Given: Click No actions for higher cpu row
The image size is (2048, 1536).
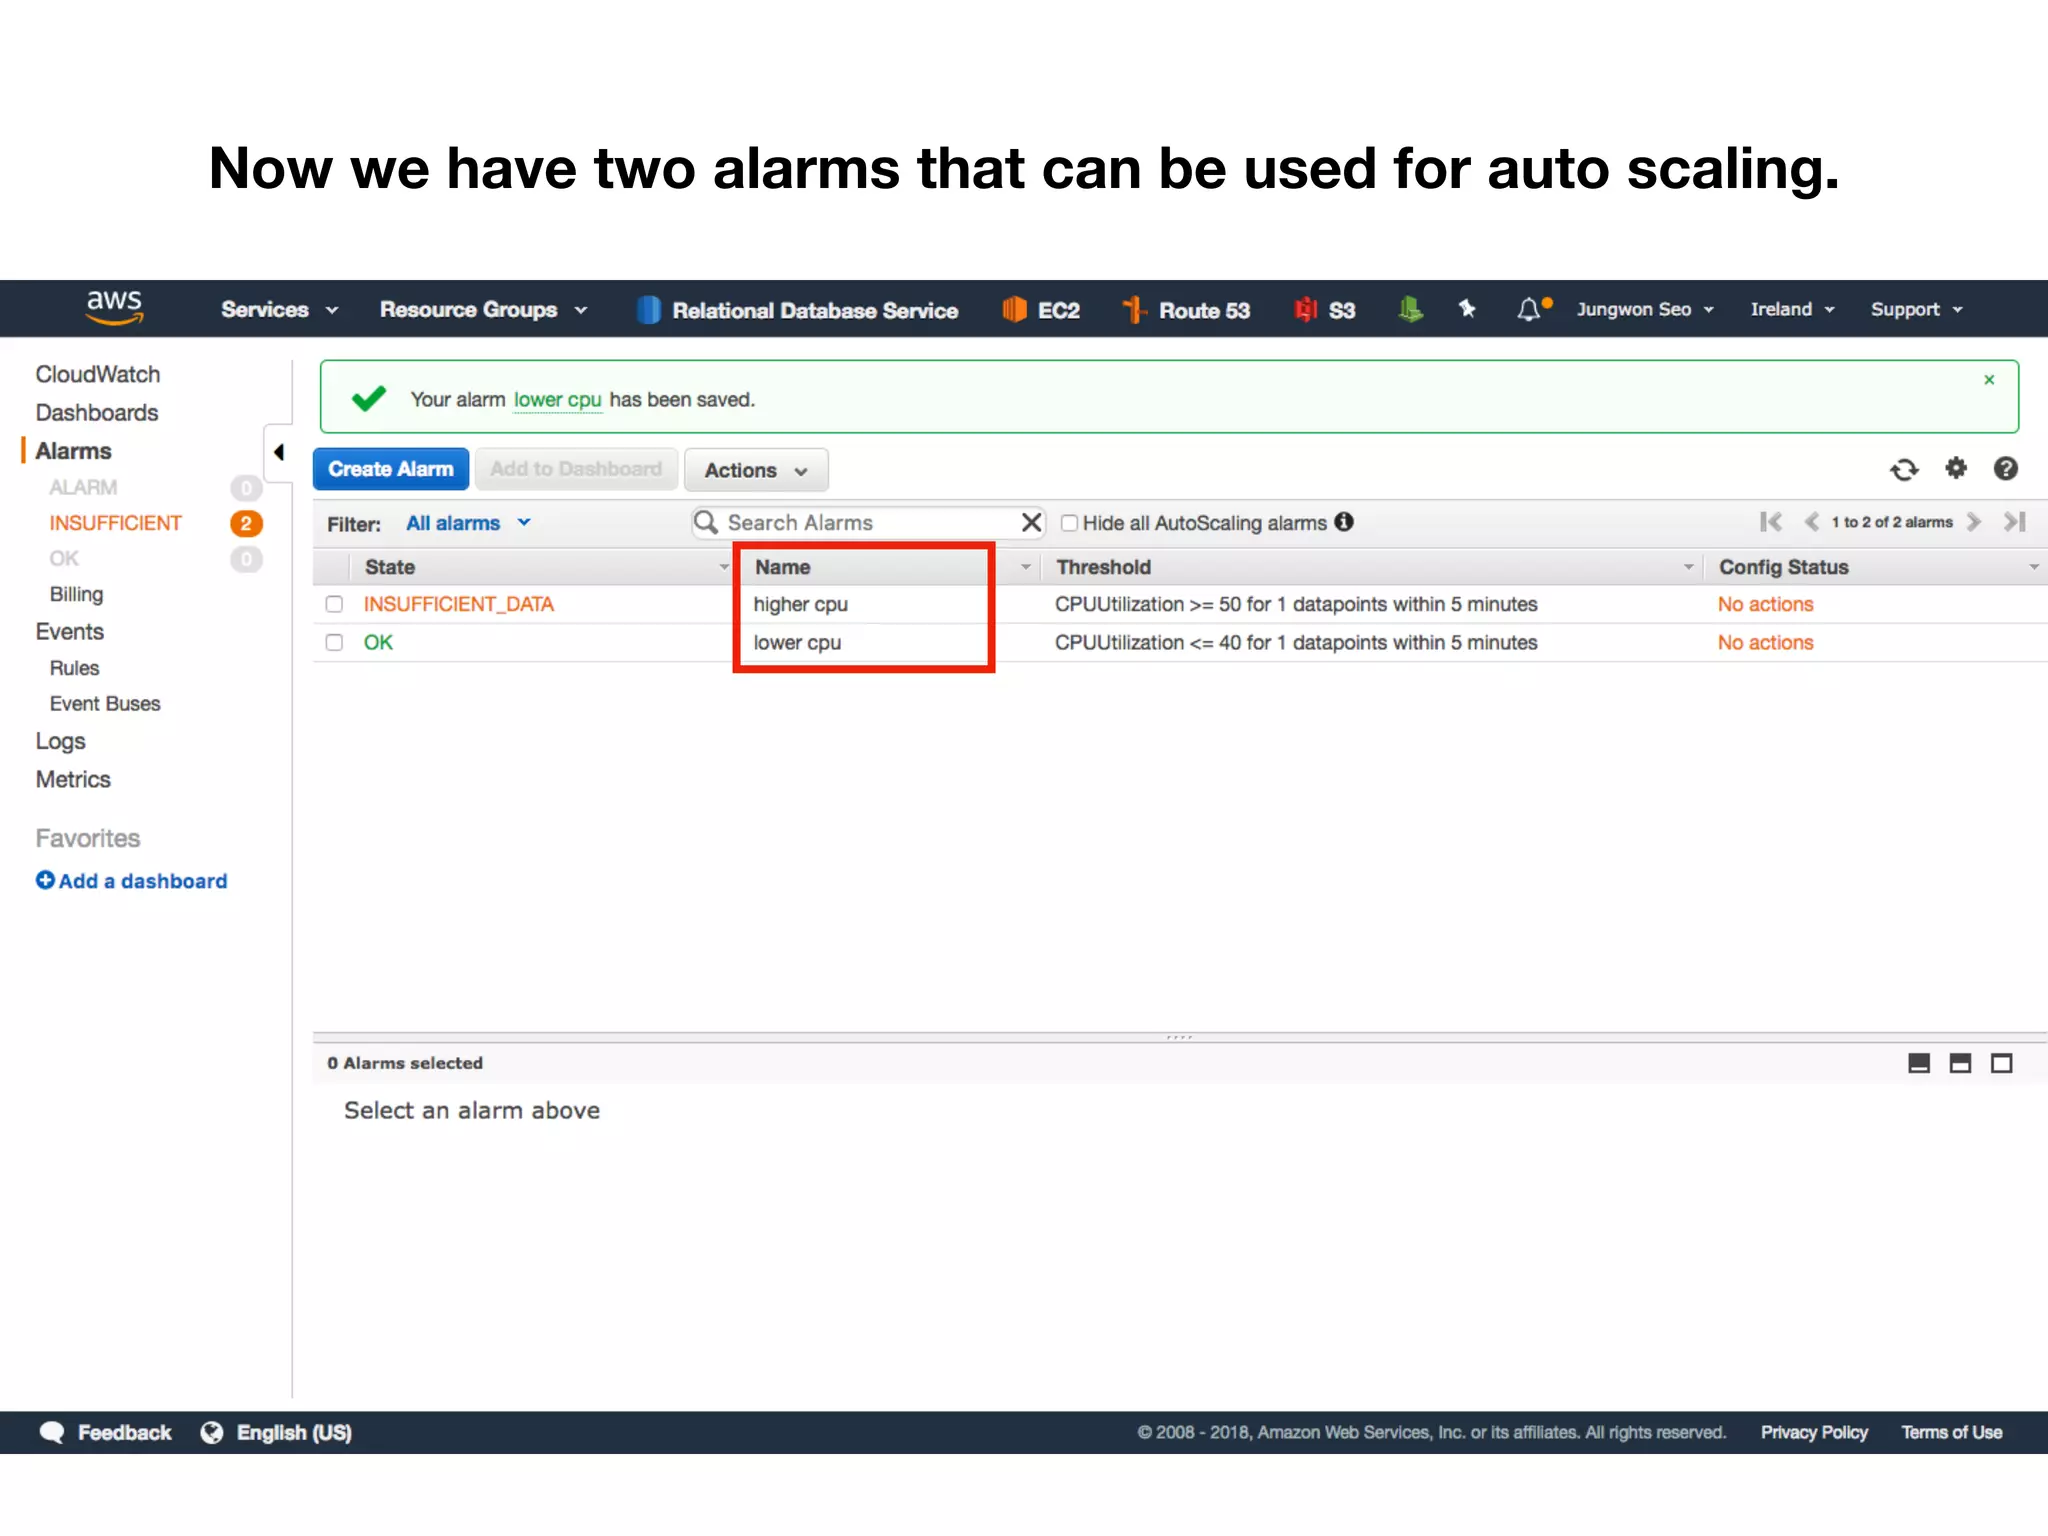Looking at the screenshot, I should coord(1765,604).
